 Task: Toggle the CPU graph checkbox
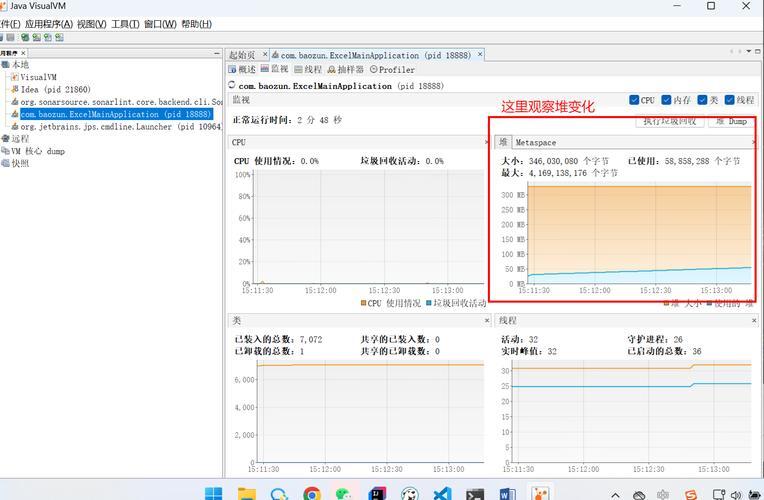pos(634,100)
